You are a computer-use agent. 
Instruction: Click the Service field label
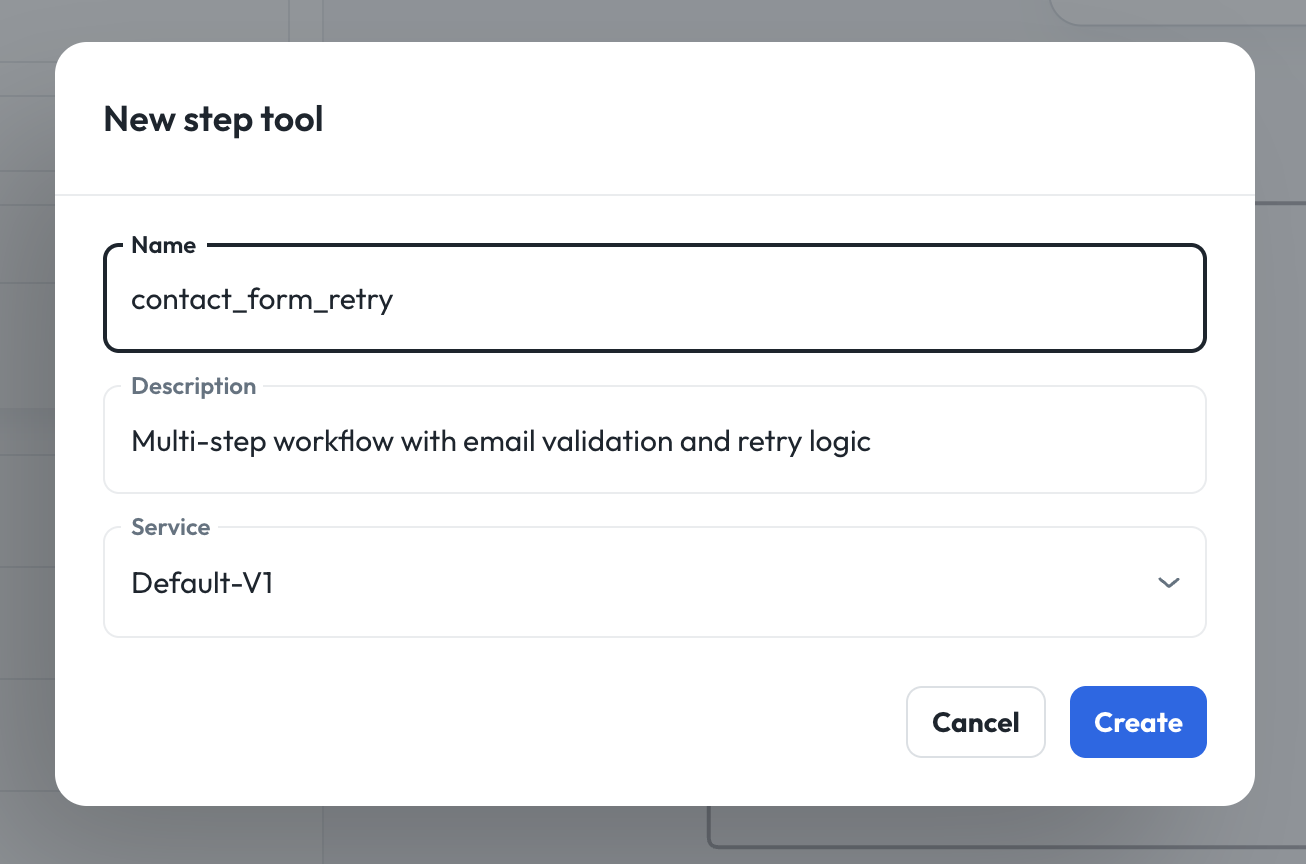[x=170, y=527]
